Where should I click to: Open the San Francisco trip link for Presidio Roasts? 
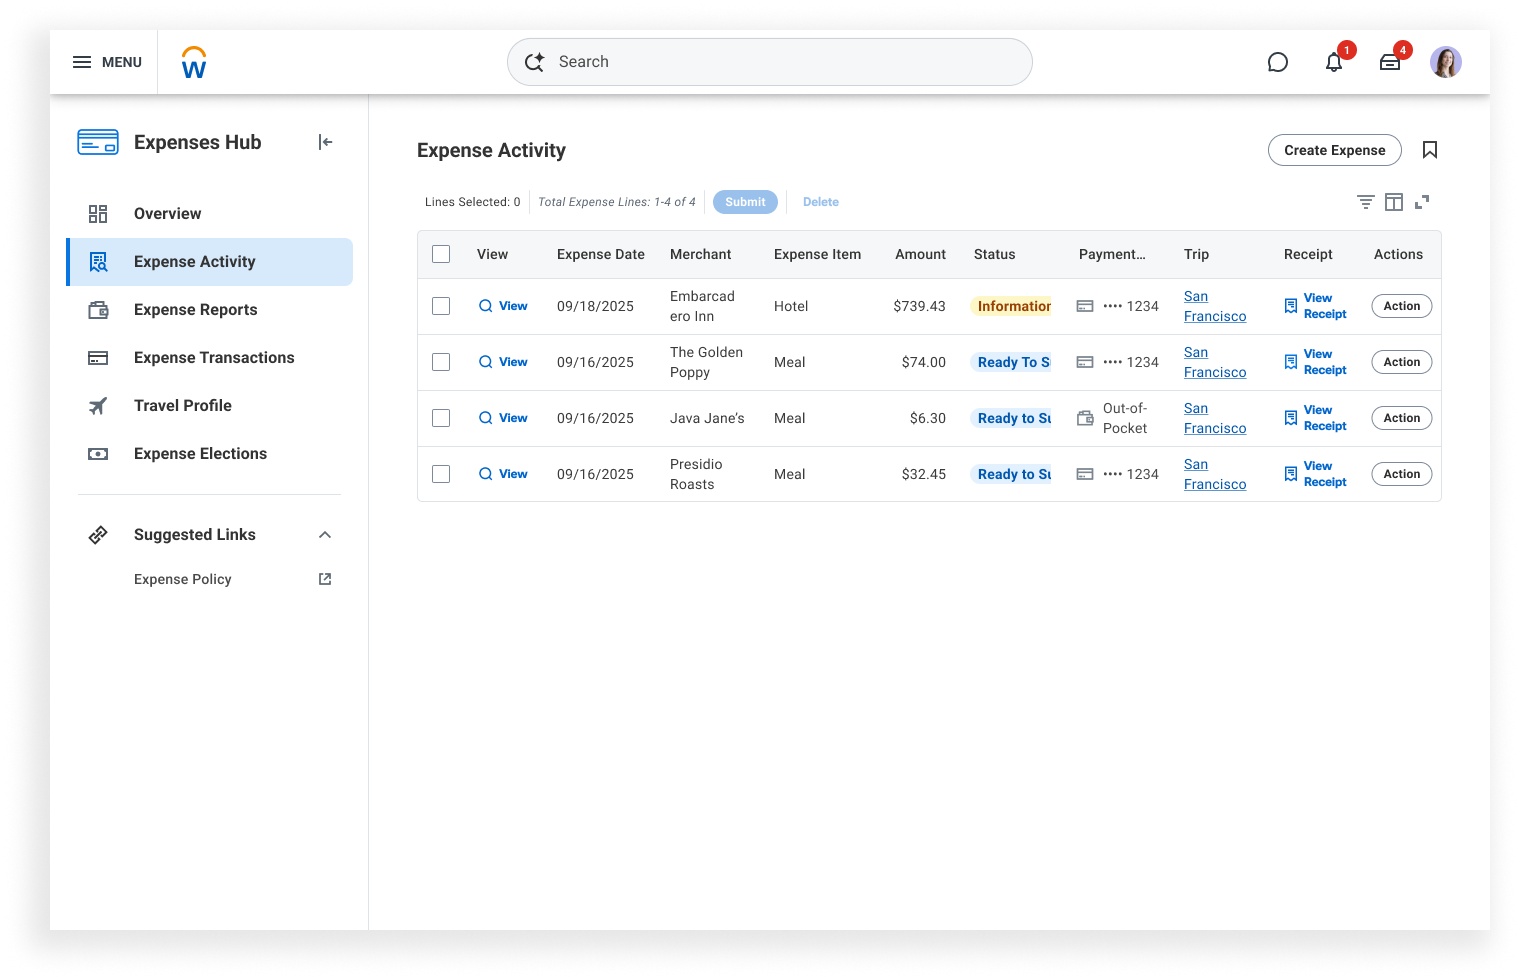[x=1215, y=474]
